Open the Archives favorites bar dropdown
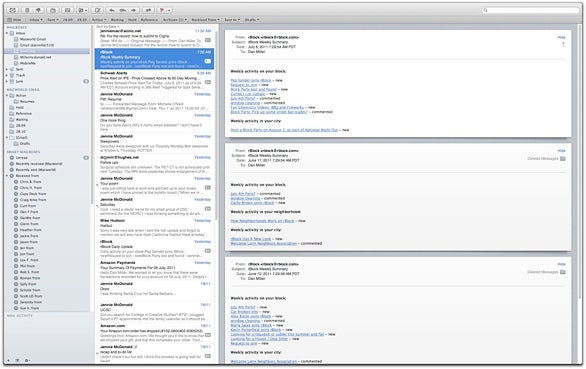The image size is (586, 369). (175, 19)
